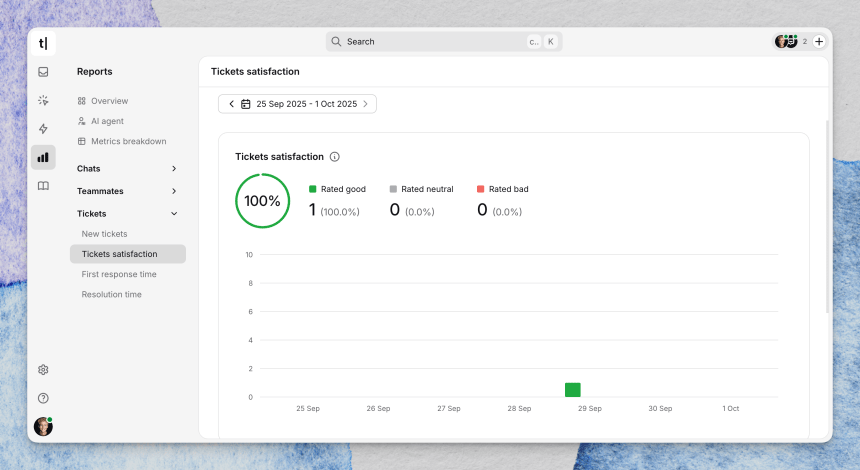
Task: Click the date range 25 Sep 2025 - 1 Oct 2025
Action: click(307, 104)
